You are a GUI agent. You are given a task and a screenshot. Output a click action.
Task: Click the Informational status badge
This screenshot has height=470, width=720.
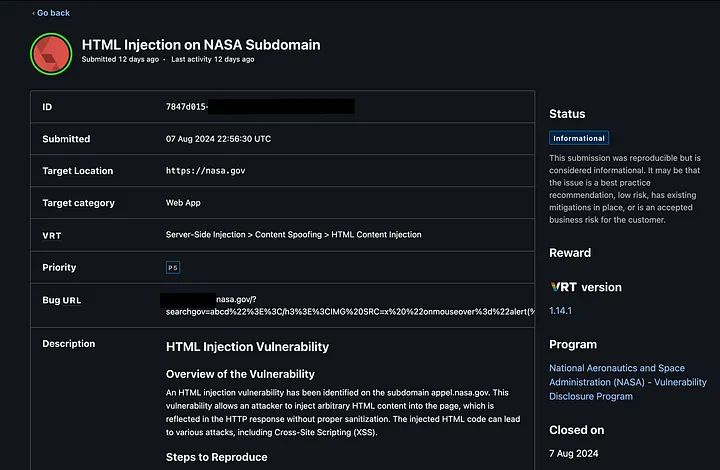click(x=578, y=138)
